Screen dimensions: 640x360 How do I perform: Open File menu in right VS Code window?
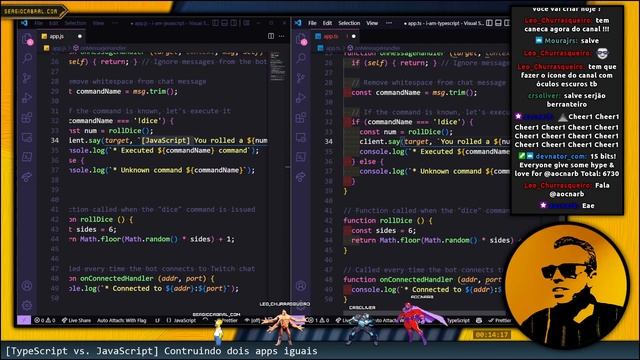click(312, 23)
